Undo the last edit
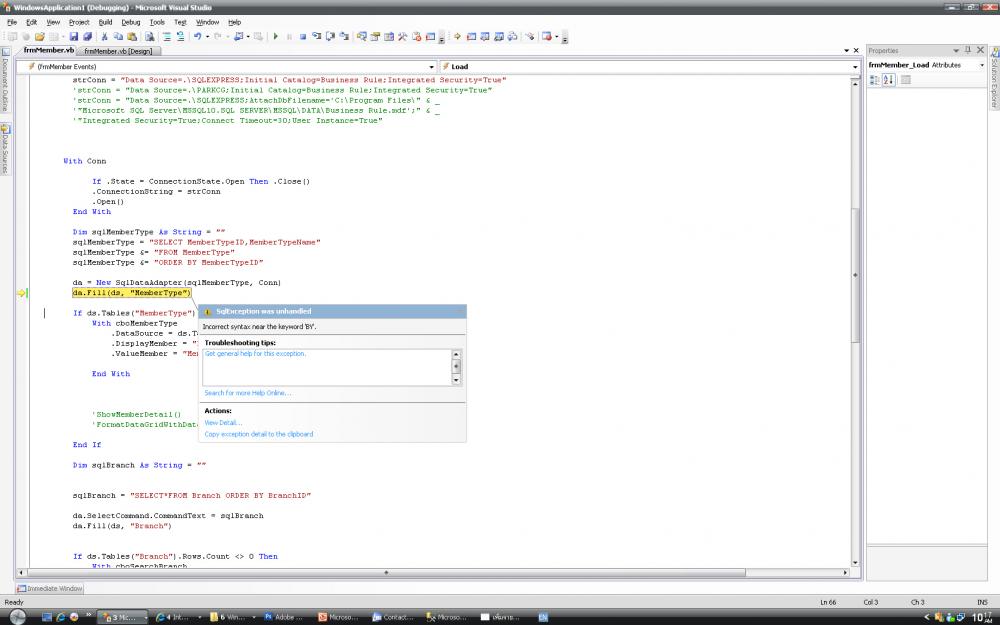The width and height of the screenshot is (1000, 625). (x=198, y=37)
